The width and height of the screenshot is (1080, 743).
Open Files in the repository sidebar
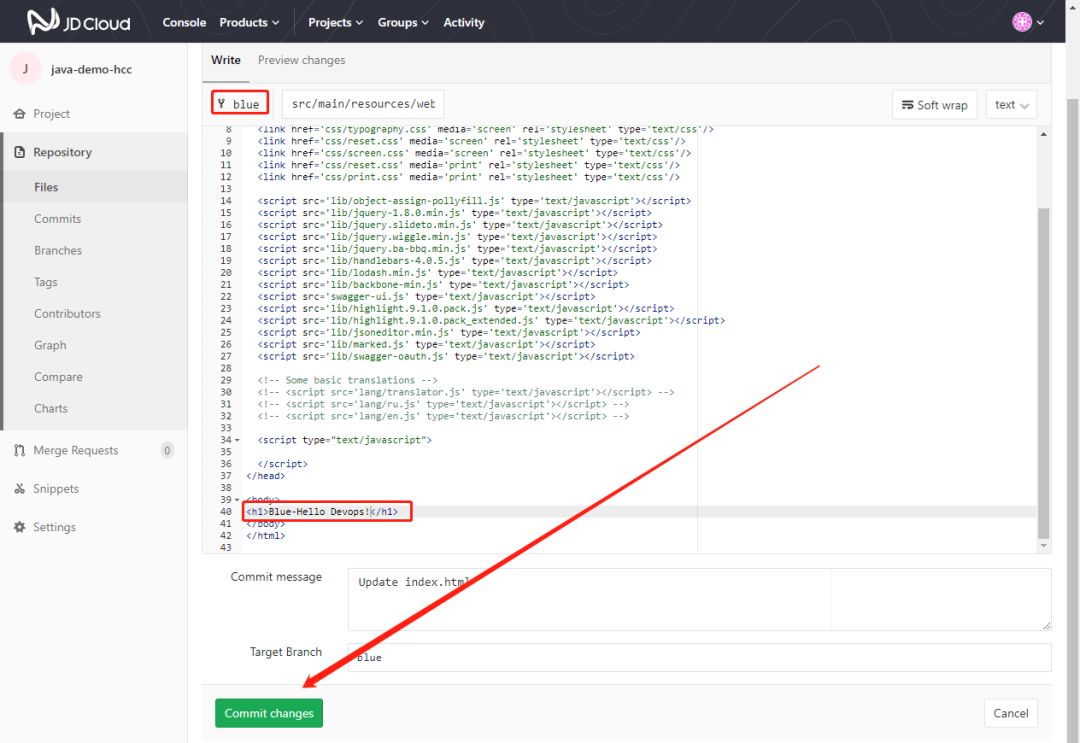coord(46,187)
